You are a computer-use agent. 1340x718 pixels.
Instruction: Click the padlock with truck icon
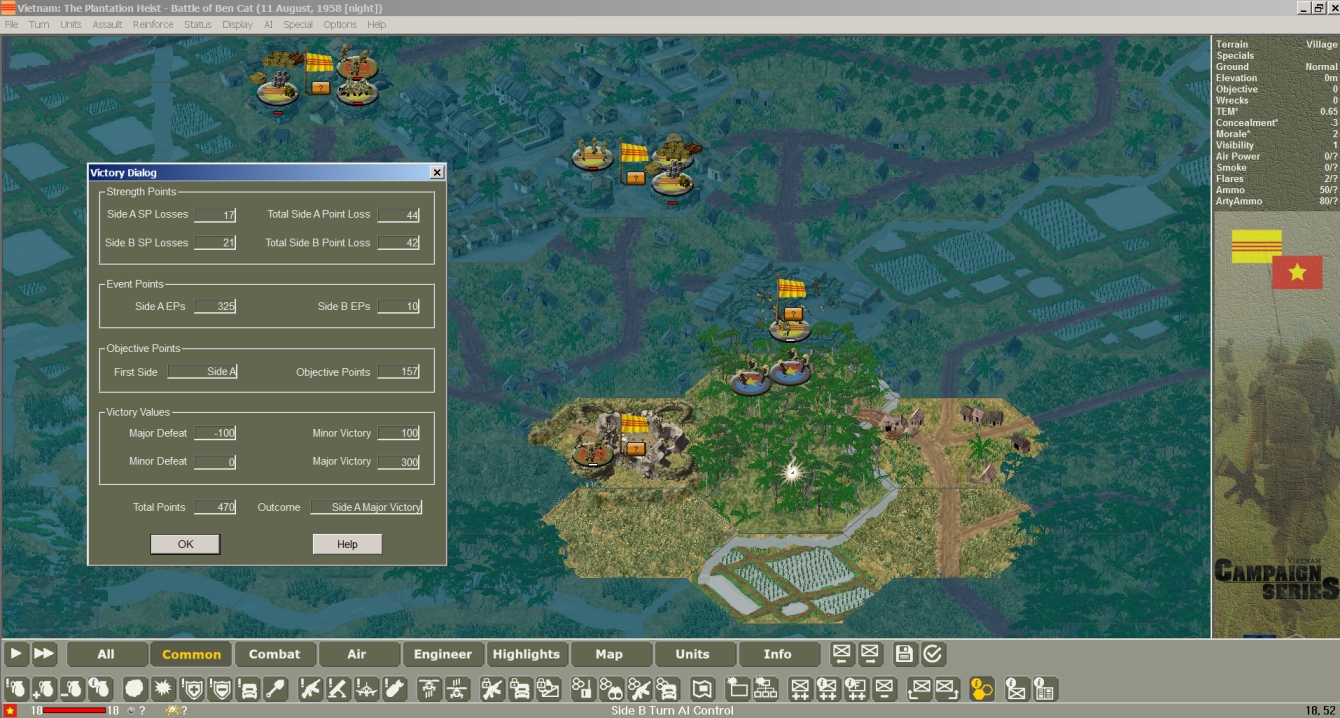coord(519,689)
